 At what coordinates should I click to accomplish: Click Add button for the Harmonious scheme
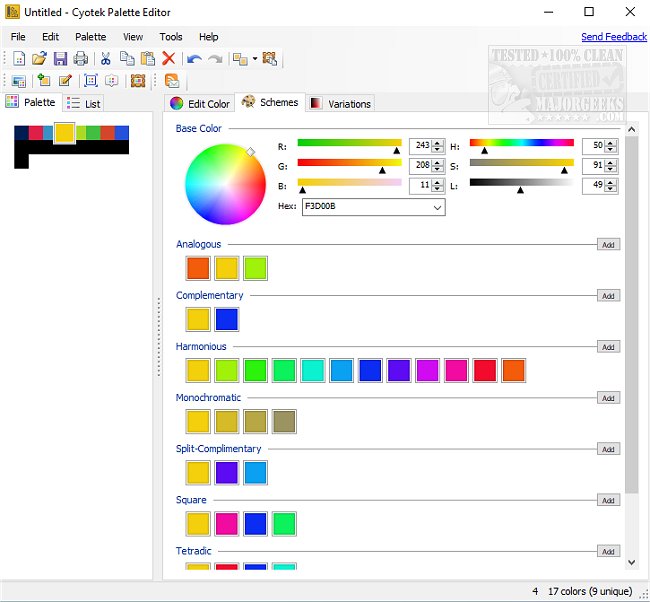tap(608, 347)
